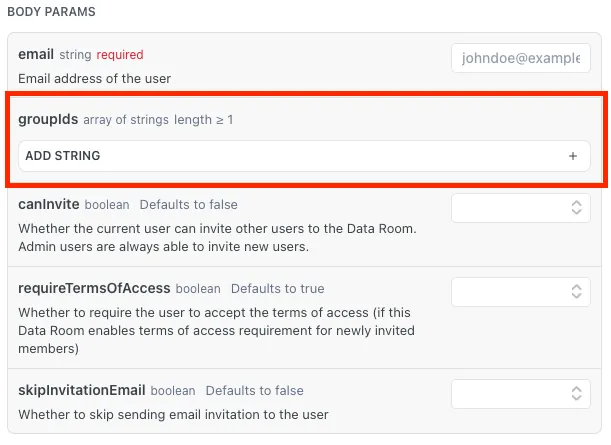Click the requireTermsOfAccess parameter label

point(94,288)
